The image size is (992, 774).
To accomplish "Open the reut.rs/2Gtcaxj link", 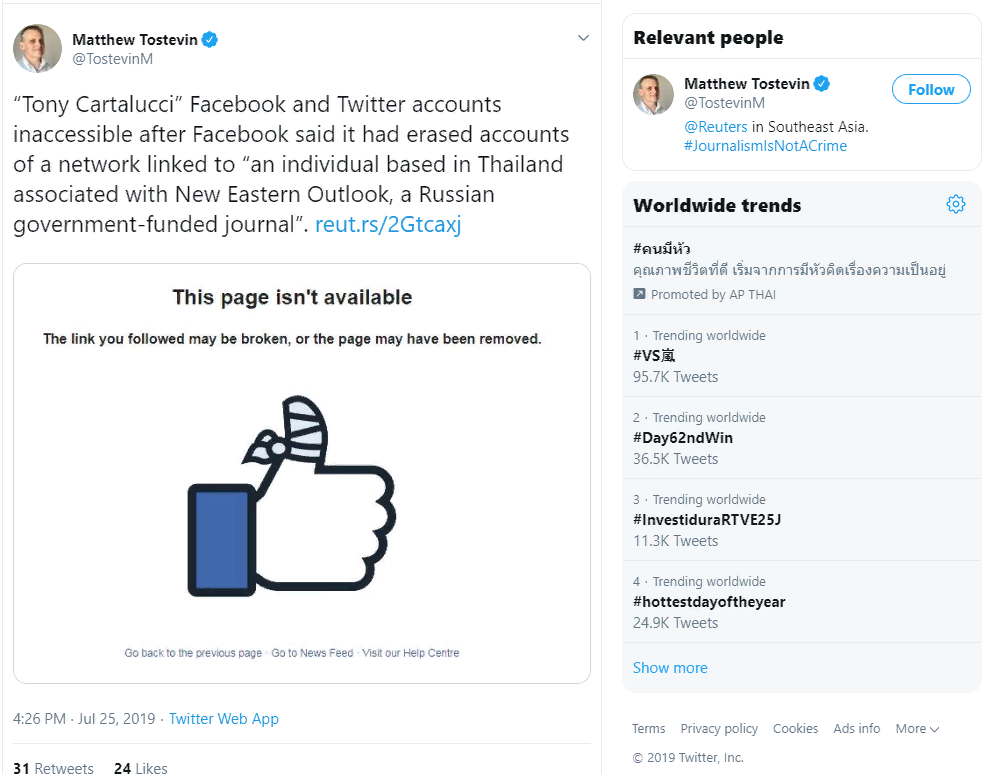I will click(388, 225).
